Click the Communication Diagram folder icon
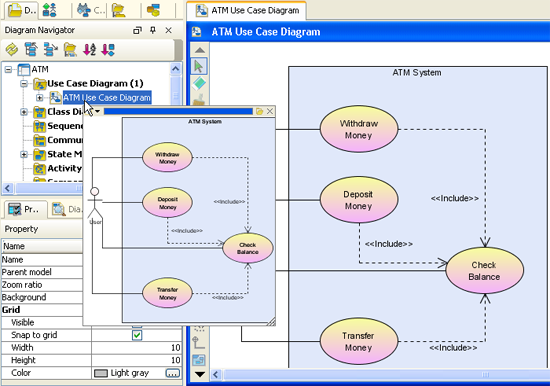The height and width of the screenshot is (386, 550). (x=40, y=140)
